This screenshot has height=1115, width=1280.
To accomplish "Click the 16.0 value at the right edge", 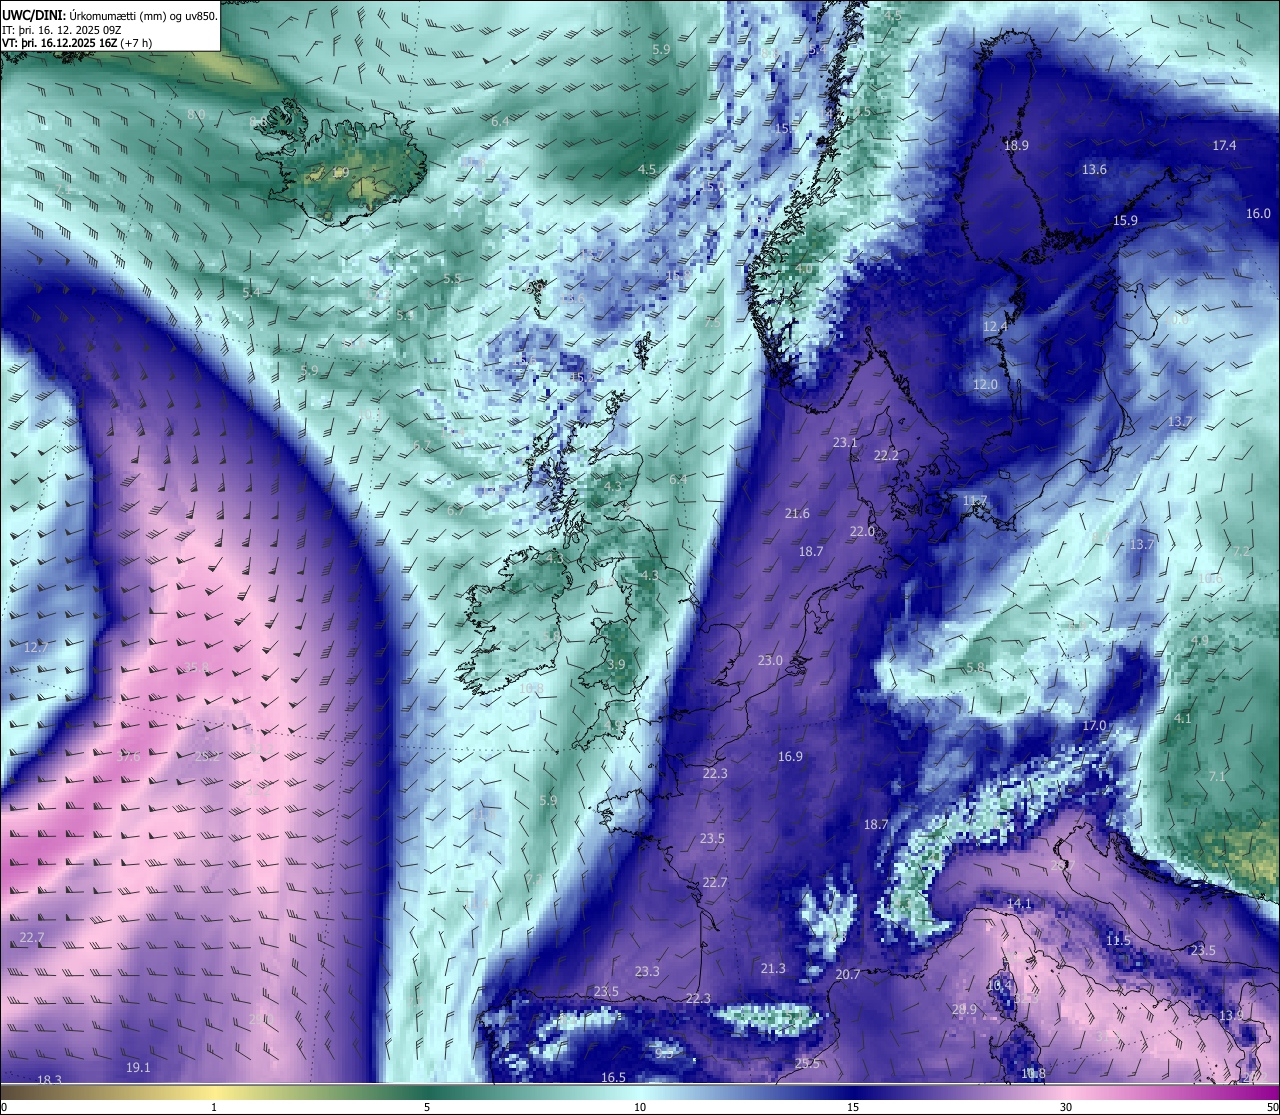I will tap(1258, 213).
